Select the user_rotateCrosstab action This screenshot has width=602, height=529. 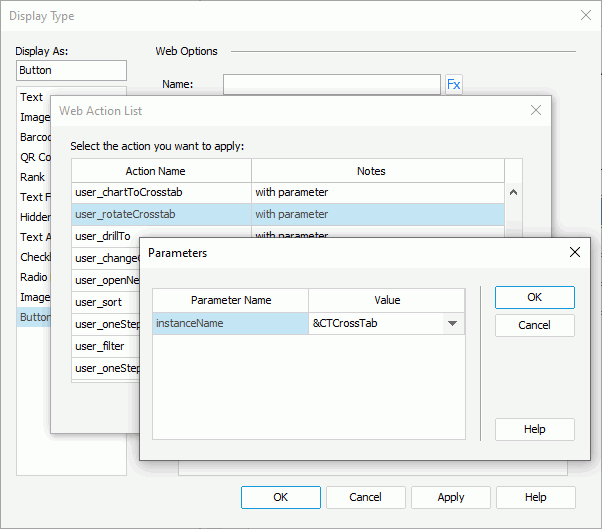point(162,214)
